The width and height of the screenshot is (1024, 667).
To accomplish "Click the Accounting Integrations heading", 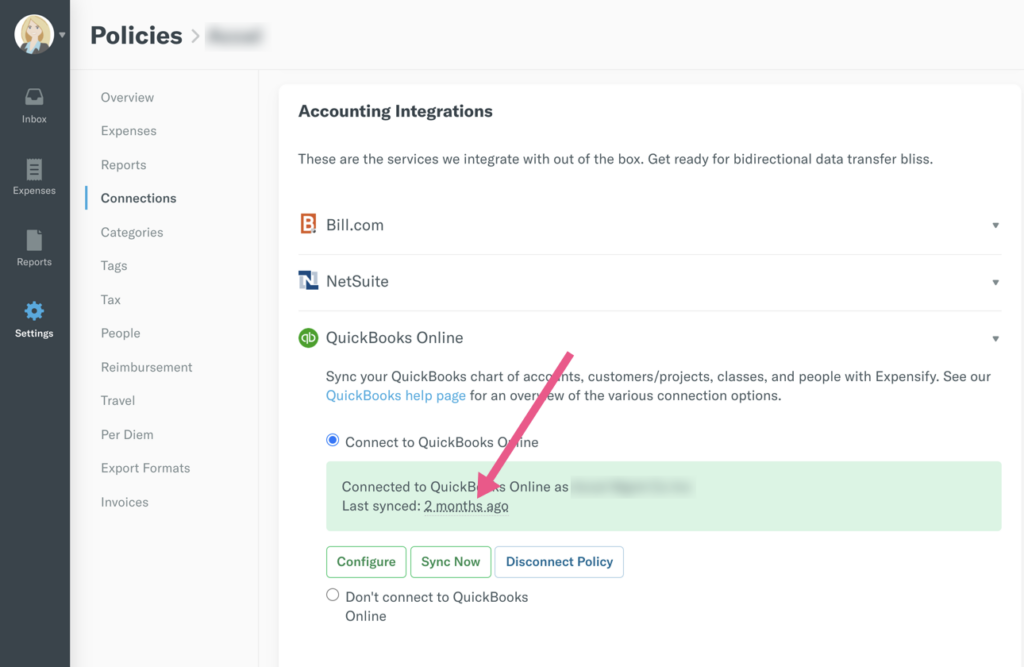I will pyautogui.click(x=395, y=111).
